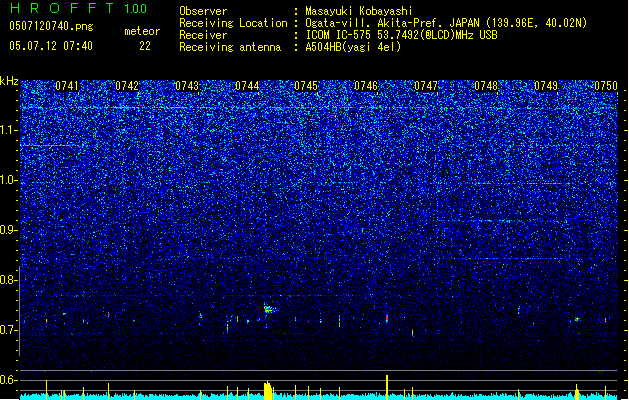
Task: Click the 0747 time marker
Action: [x=426, y=86]
